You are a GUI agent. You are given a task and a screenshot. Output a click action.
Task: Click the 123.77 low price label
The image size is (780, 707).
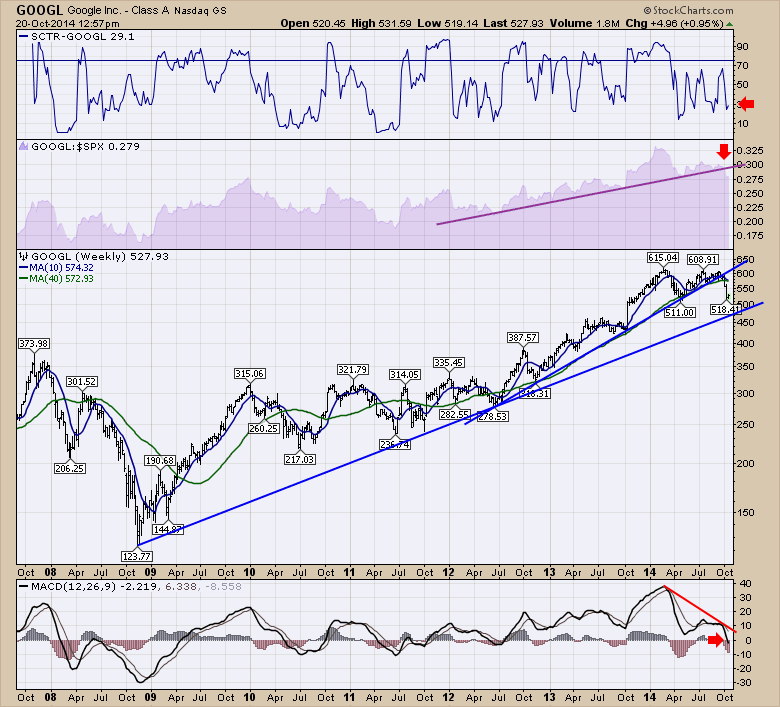click(136, 556)
